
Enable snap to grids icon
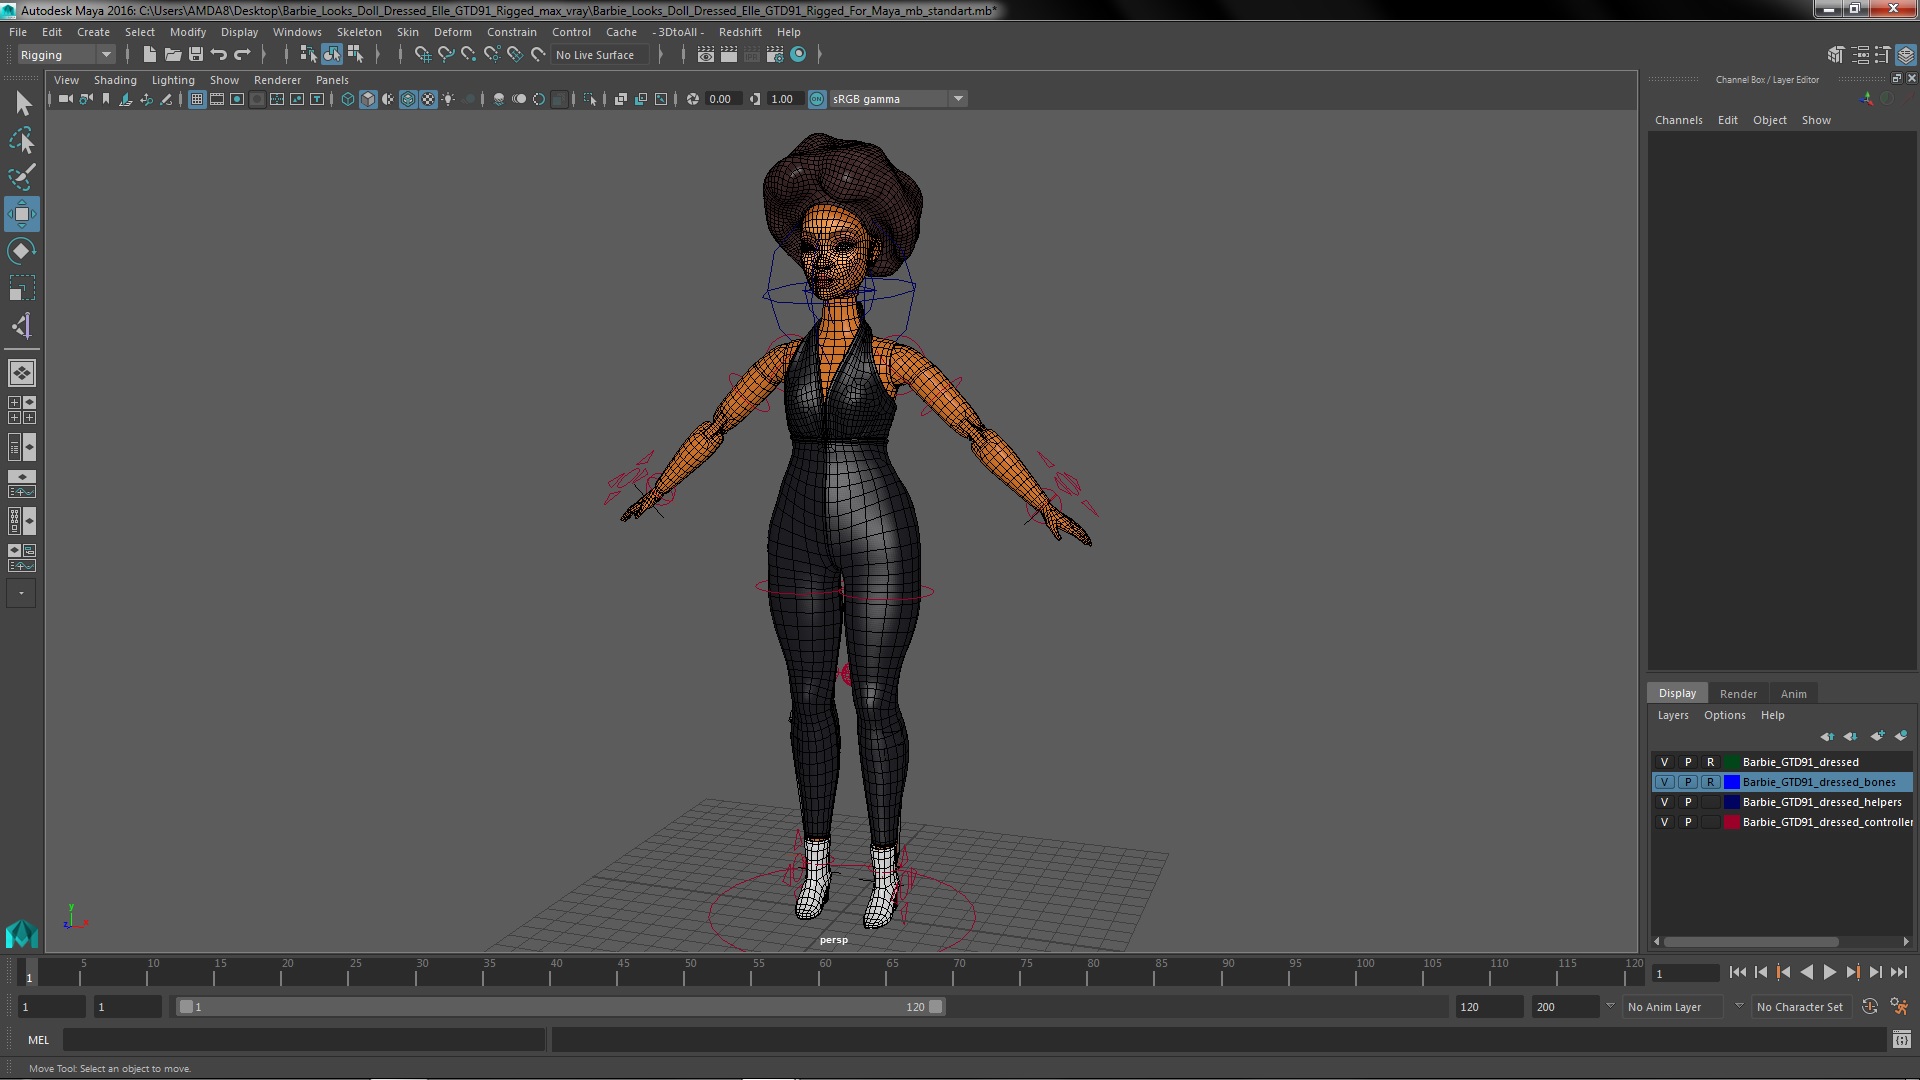point(422,55)
